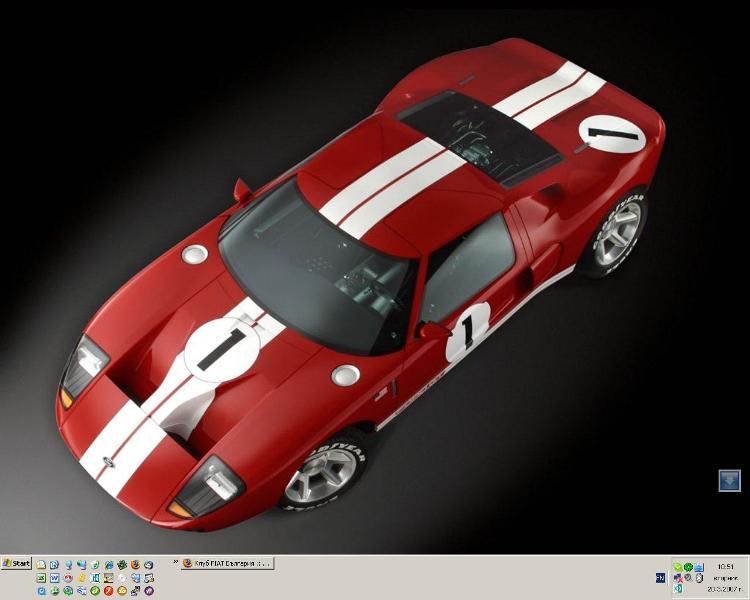Click the network tray icon with red X
The height and width of the screenshot is (600, 750).
677,578
